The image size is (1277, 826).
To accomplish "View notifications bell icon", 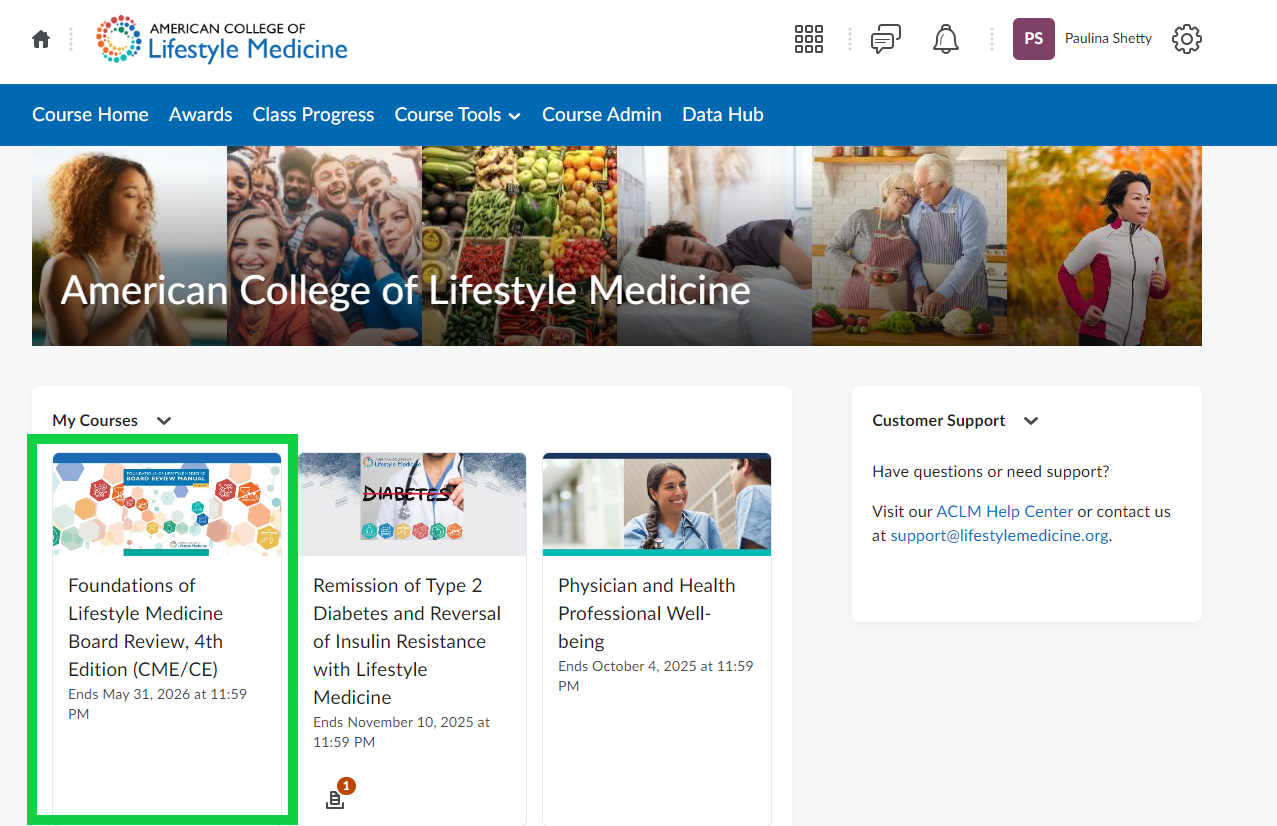I will (x=946, y=39).
